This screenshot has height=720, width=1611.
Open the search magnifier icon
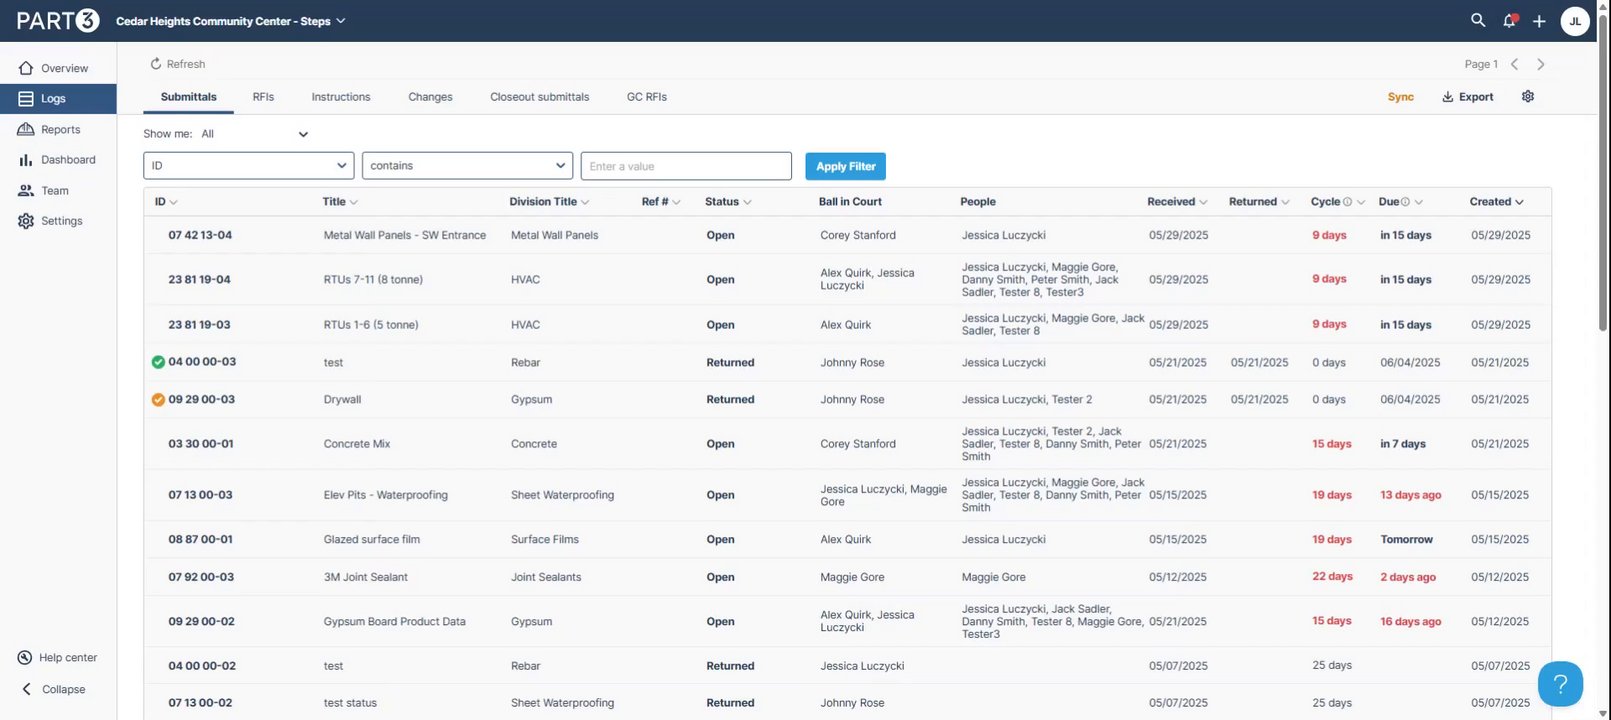pyautogui.click(x=1478, y=20)
